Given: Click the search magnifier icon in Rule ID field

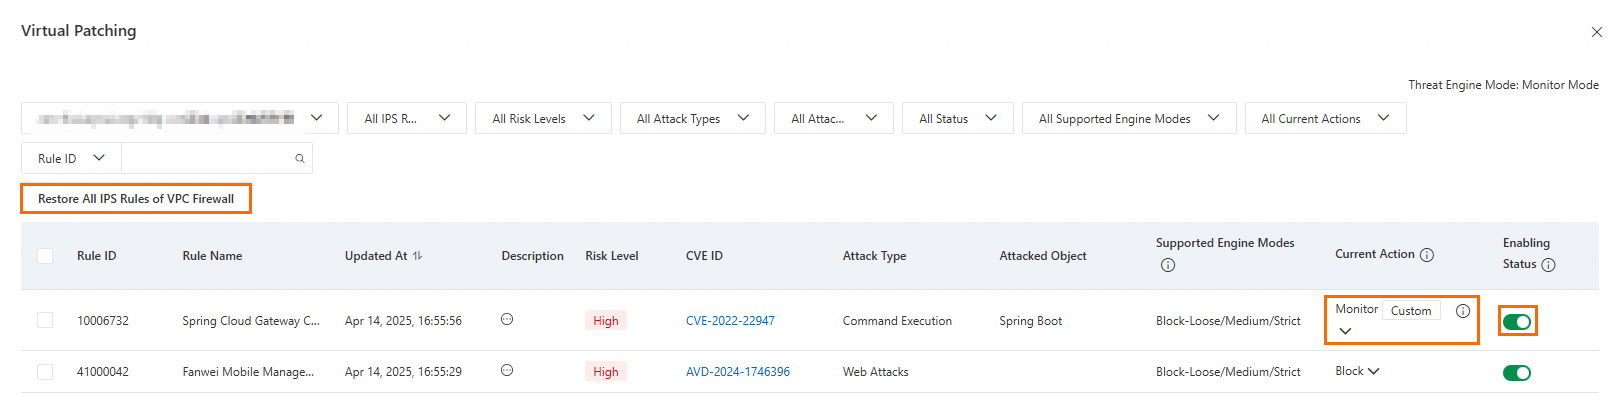Looking at the screenshot, I should click(299, 158).
